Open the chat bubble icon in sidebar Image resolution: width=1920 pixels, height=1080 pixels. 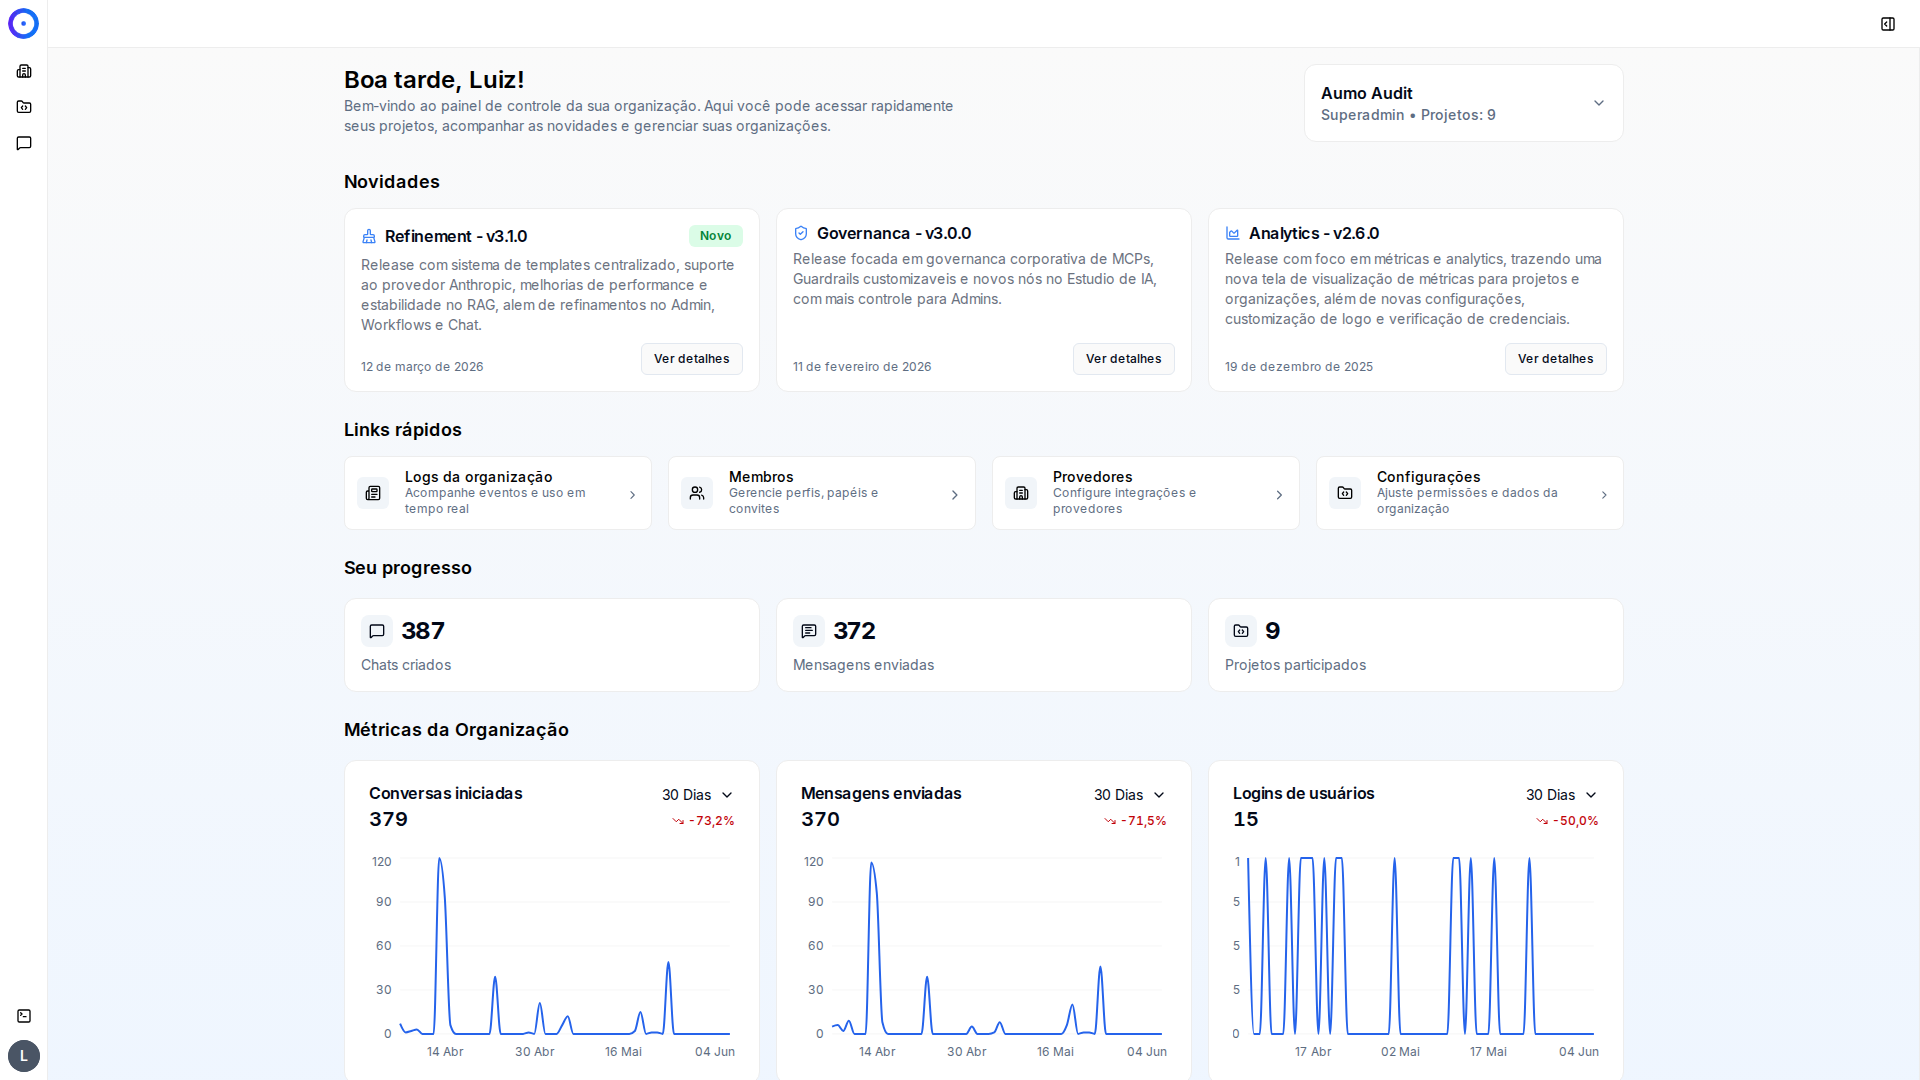[x=24, y=143]
